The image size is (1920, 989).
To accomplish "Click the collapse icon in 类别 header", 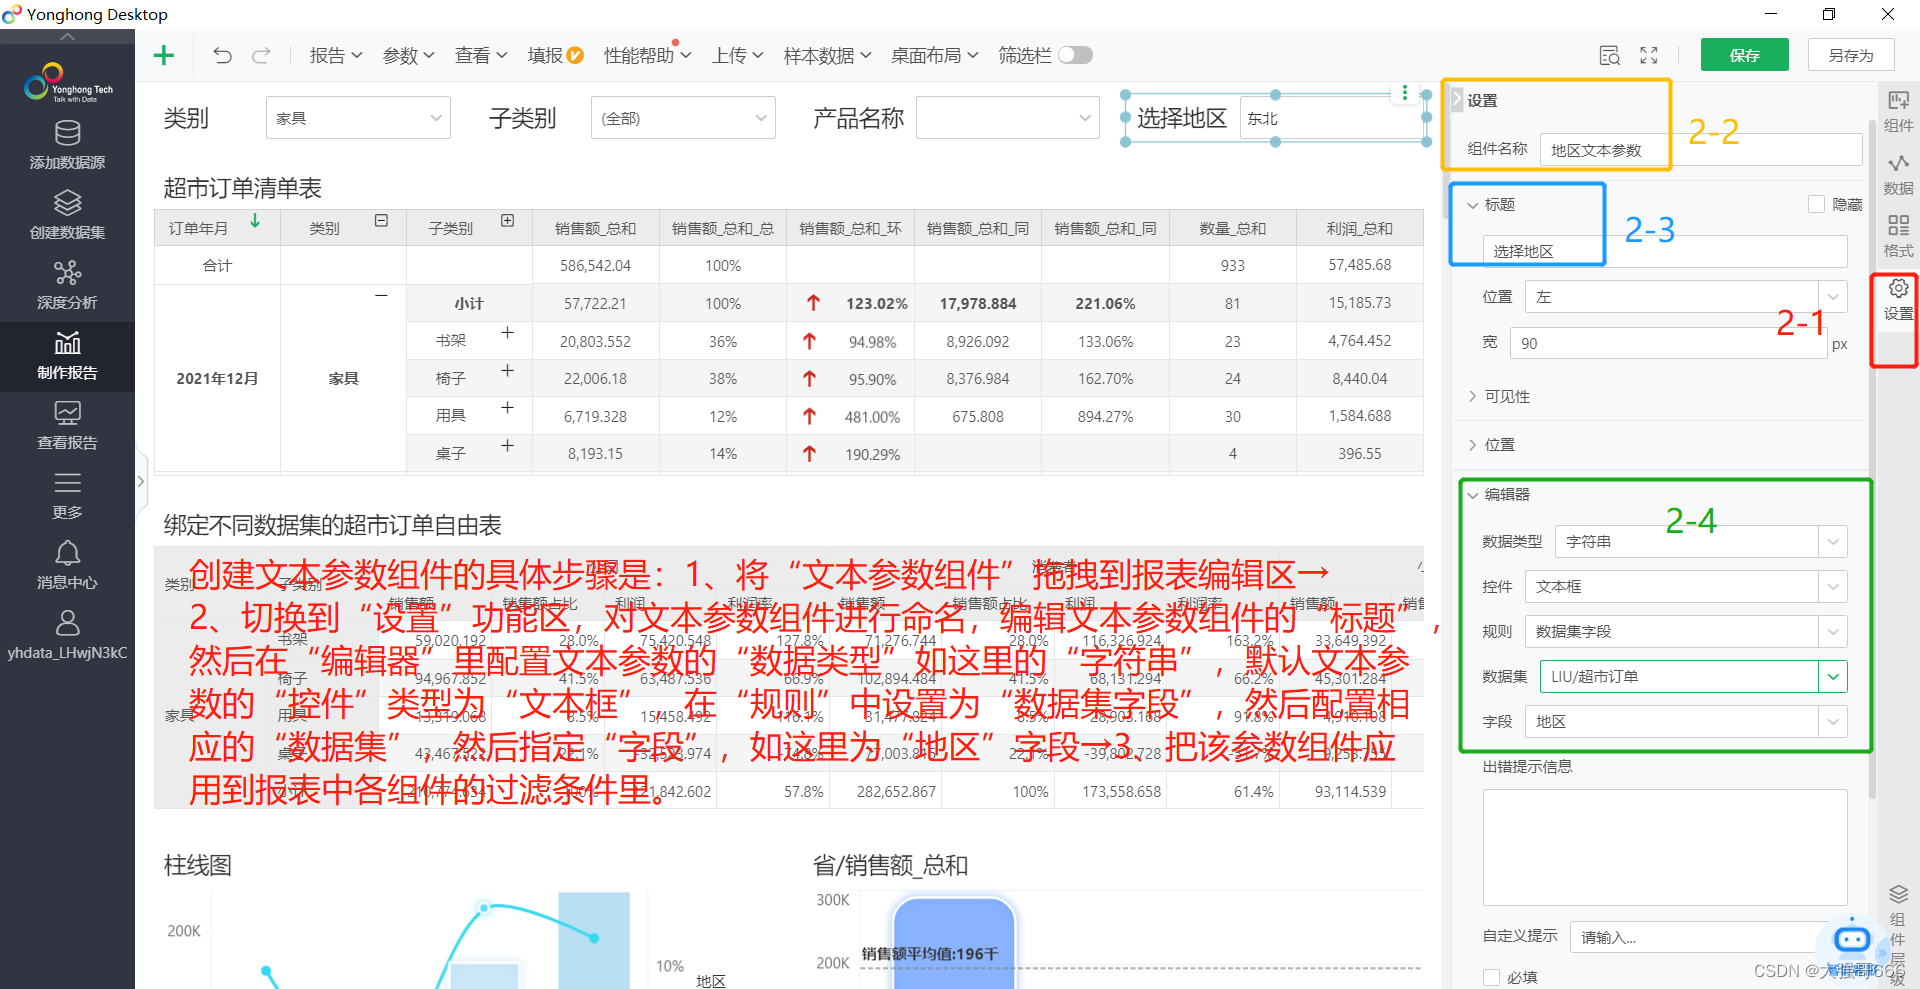I will point(381,221).
